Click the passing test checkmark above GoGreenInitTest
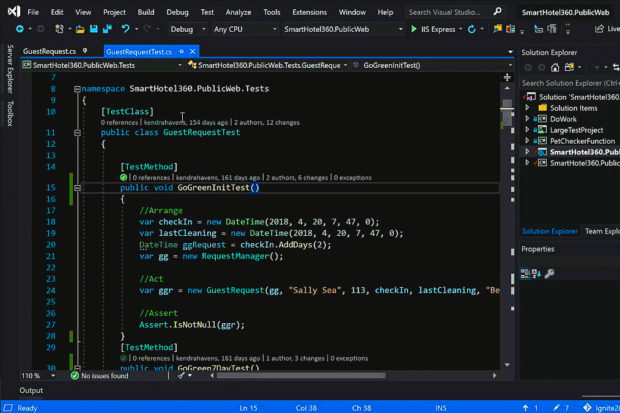 123,178
